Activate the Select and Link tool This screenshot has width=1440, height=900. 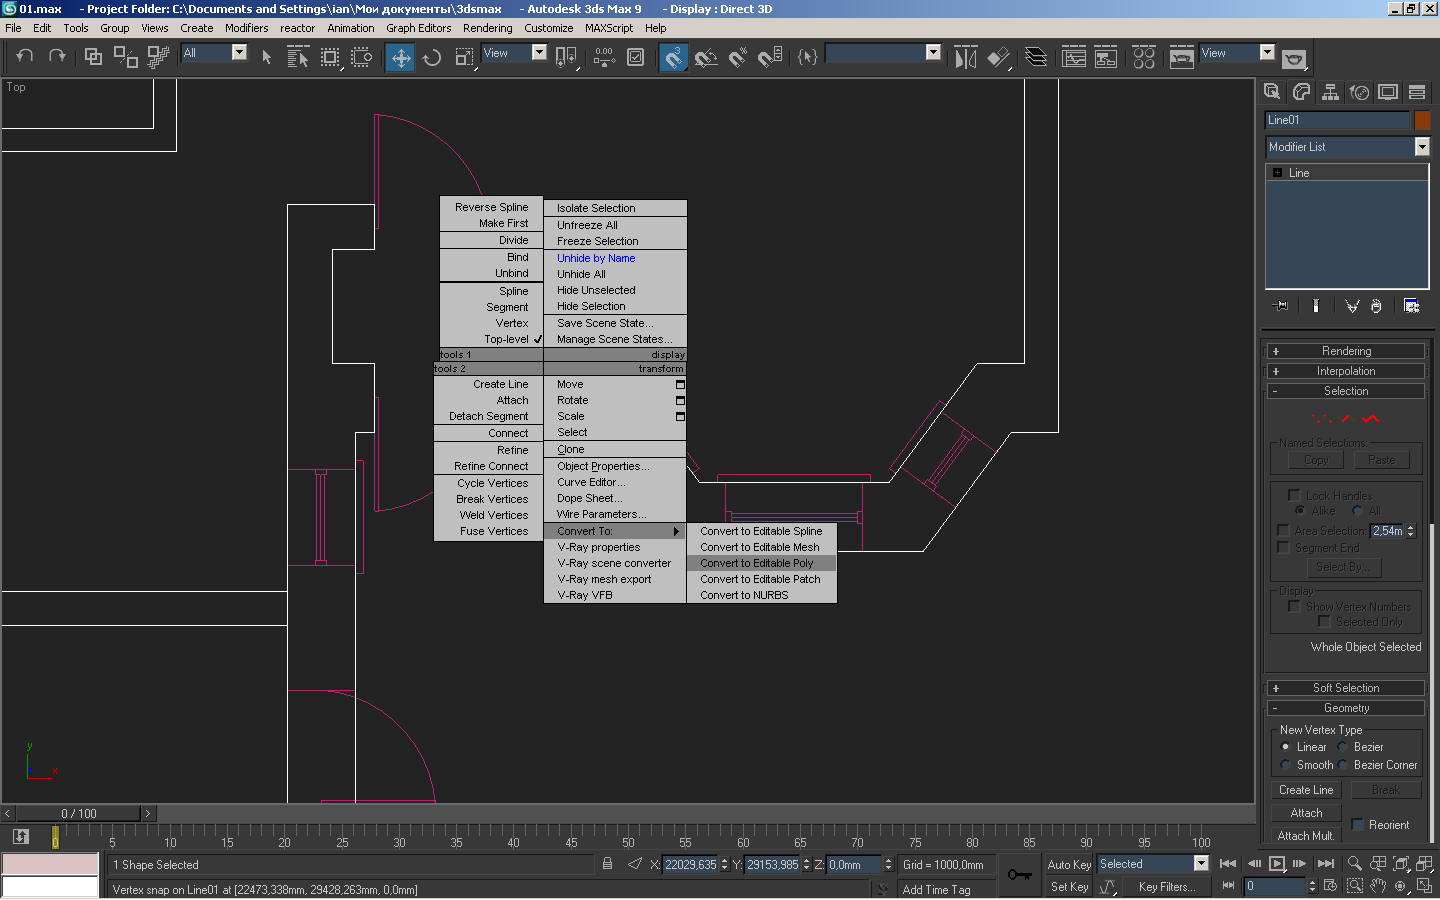coord(93,57)
